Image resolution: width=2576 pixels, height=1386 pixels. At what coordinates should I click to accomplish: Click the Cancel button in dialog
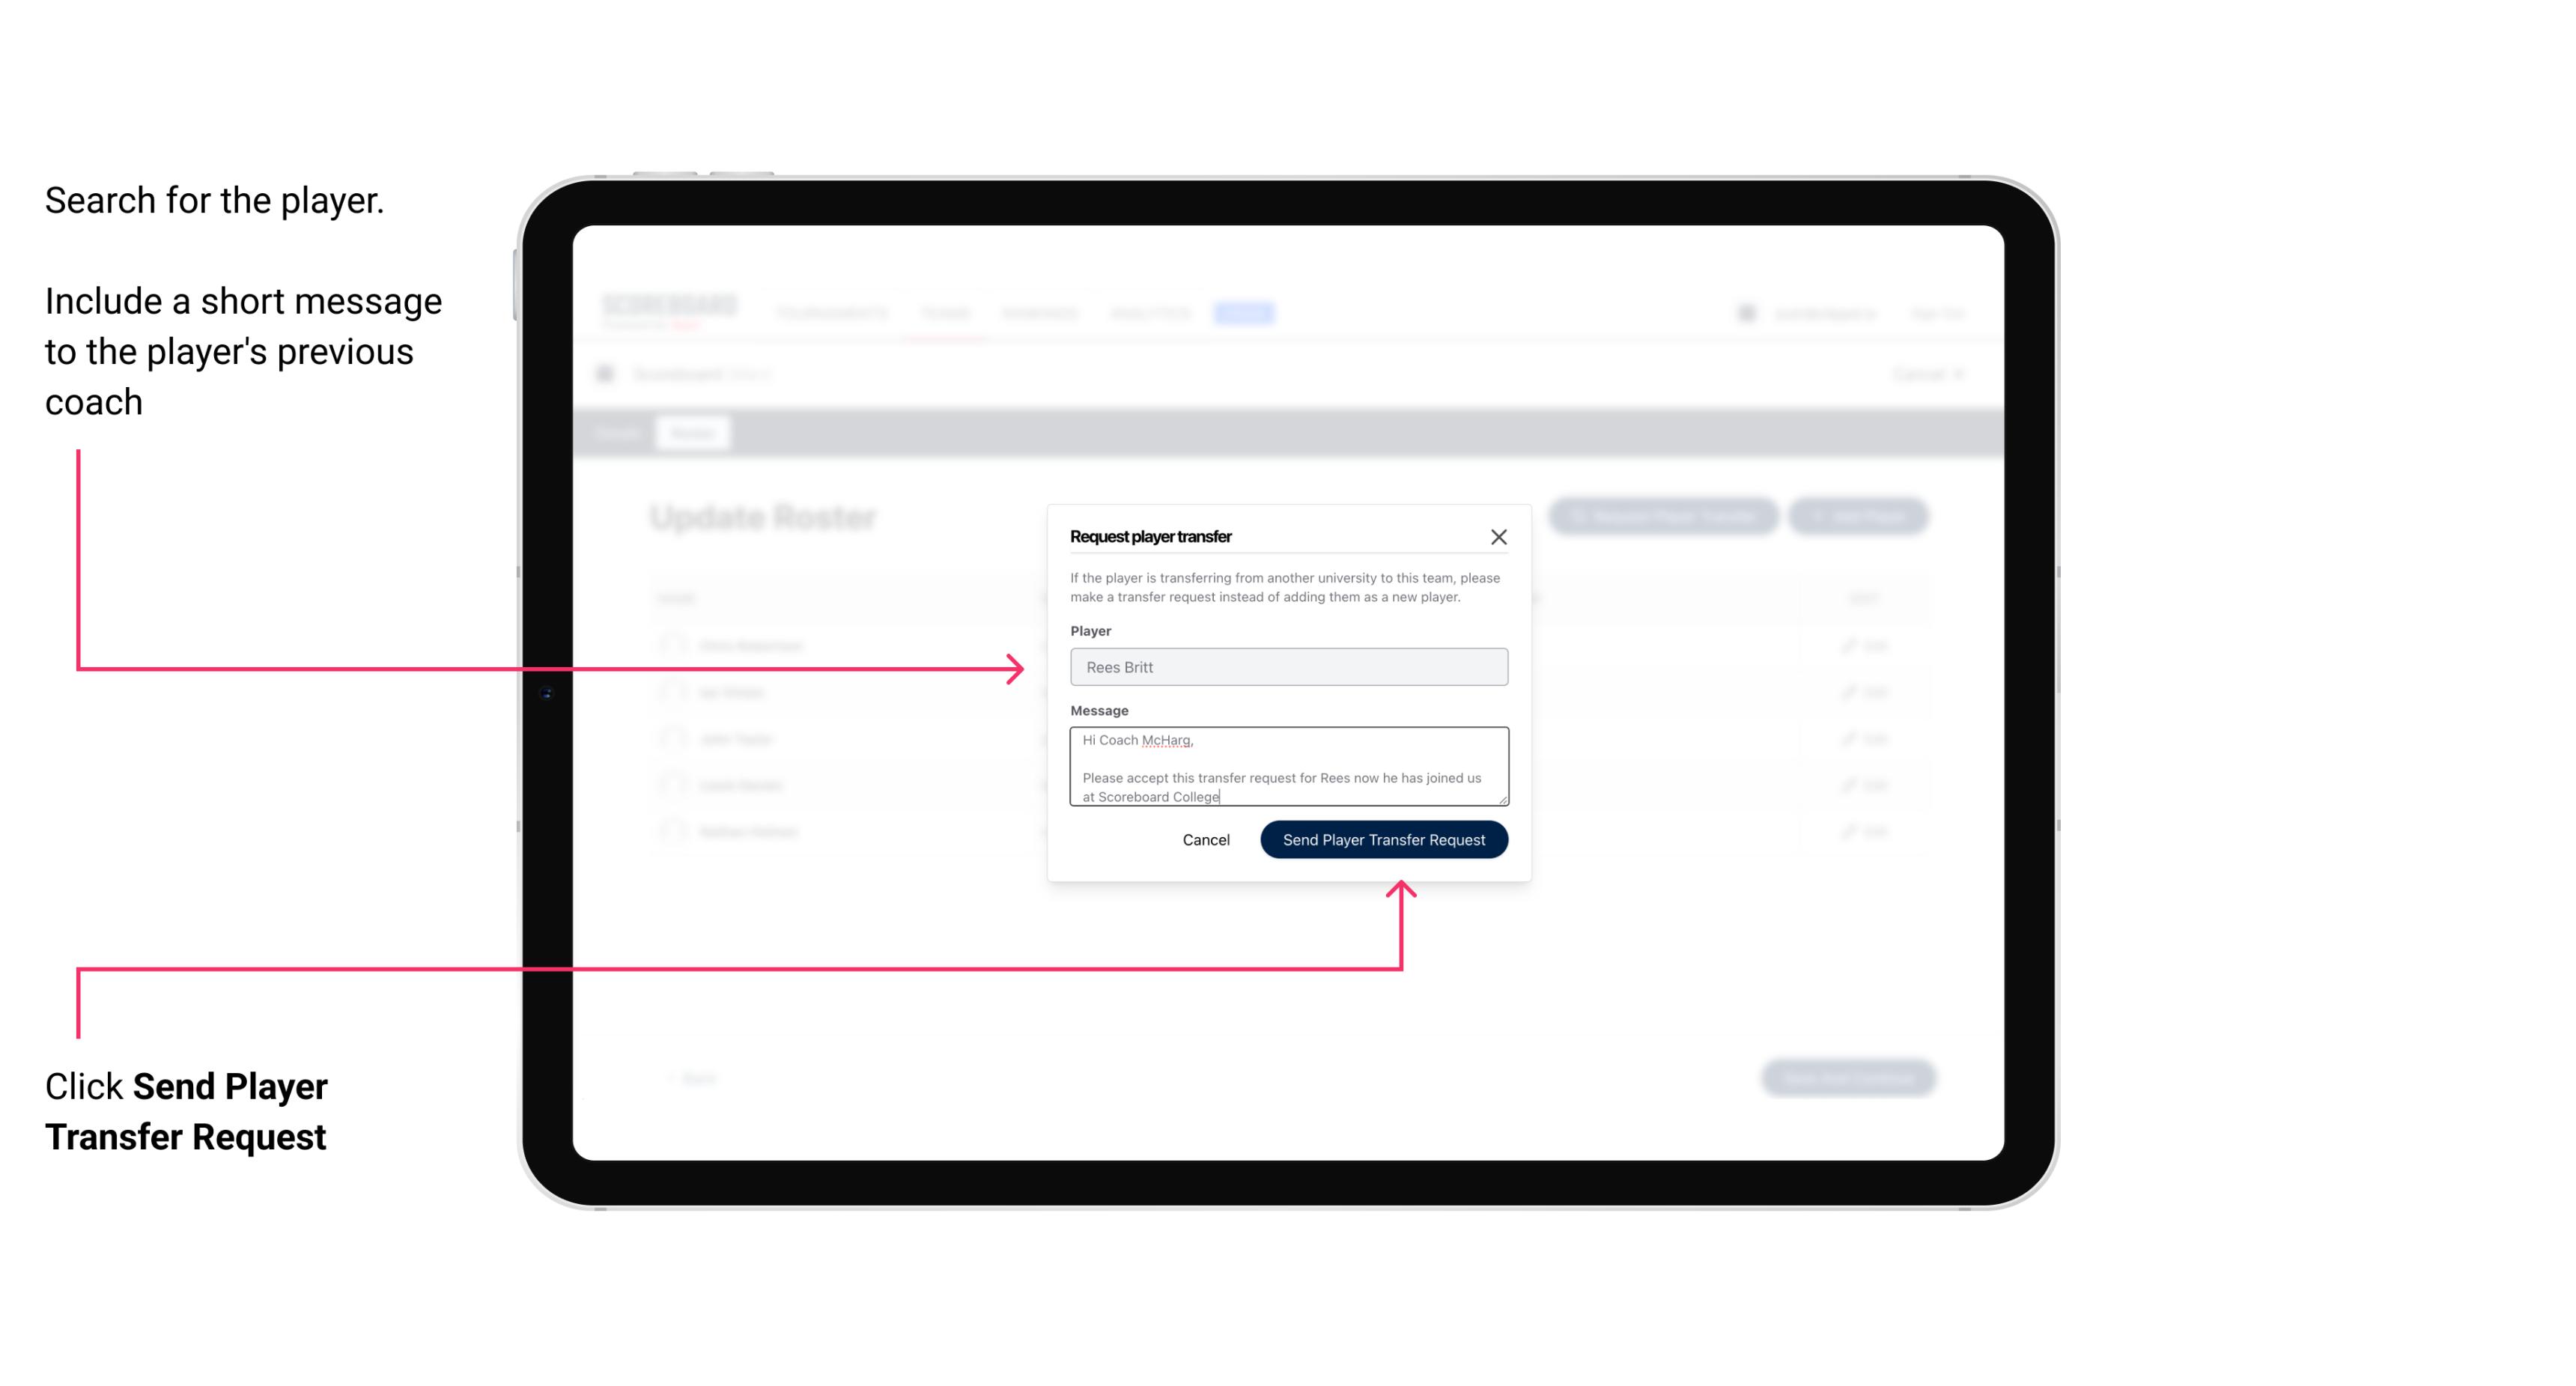1205,838
